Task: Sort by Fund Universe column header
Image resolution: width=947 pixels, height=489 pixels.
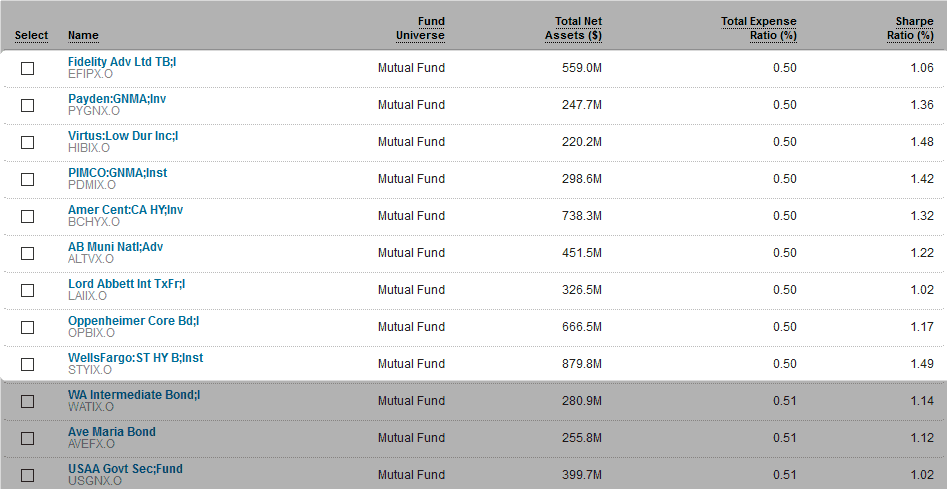Action: (420, 29)
